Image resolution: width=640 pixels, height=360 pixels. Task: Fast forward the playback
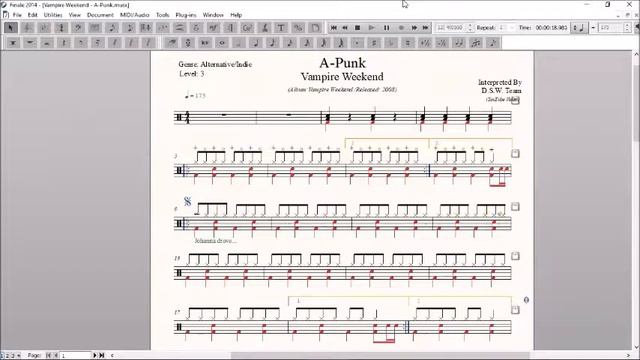(414, 28)
